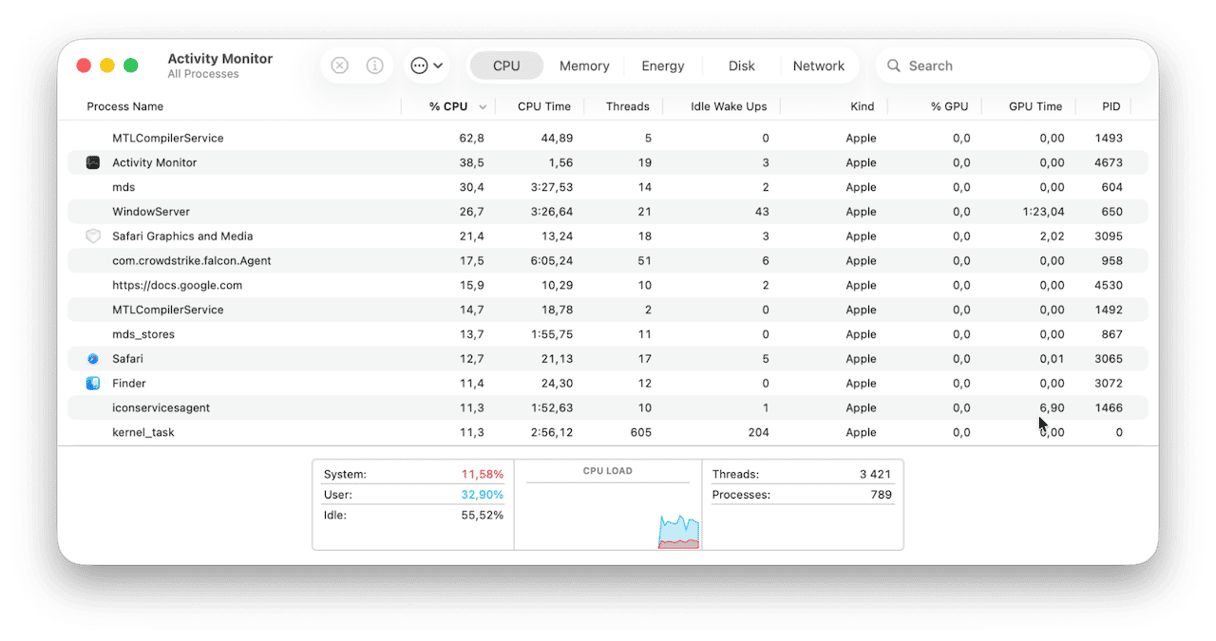Select the Activity Monitor process row
The image size is (1216, 641).
pos(608,163)
